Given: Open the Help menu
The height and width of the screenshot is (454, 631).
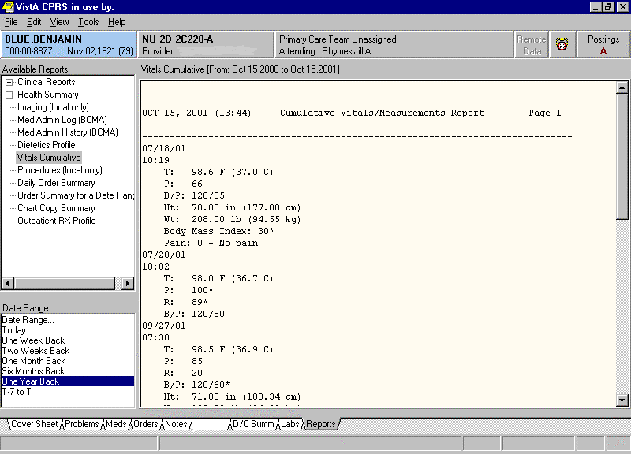Looking at the screenshot, I should [x=116, y=22].
